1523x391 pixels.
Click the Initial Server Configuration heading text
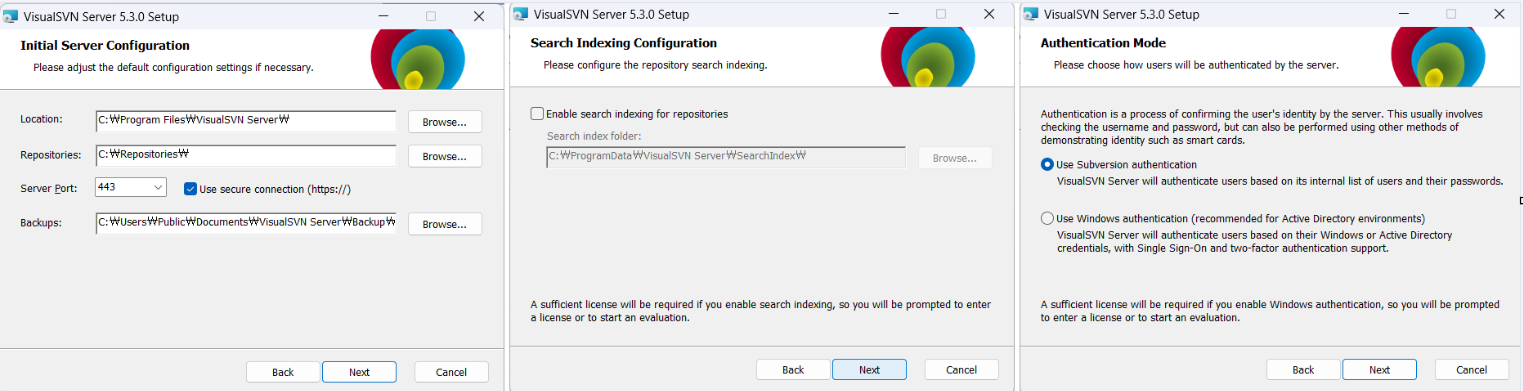coord(105,46)
